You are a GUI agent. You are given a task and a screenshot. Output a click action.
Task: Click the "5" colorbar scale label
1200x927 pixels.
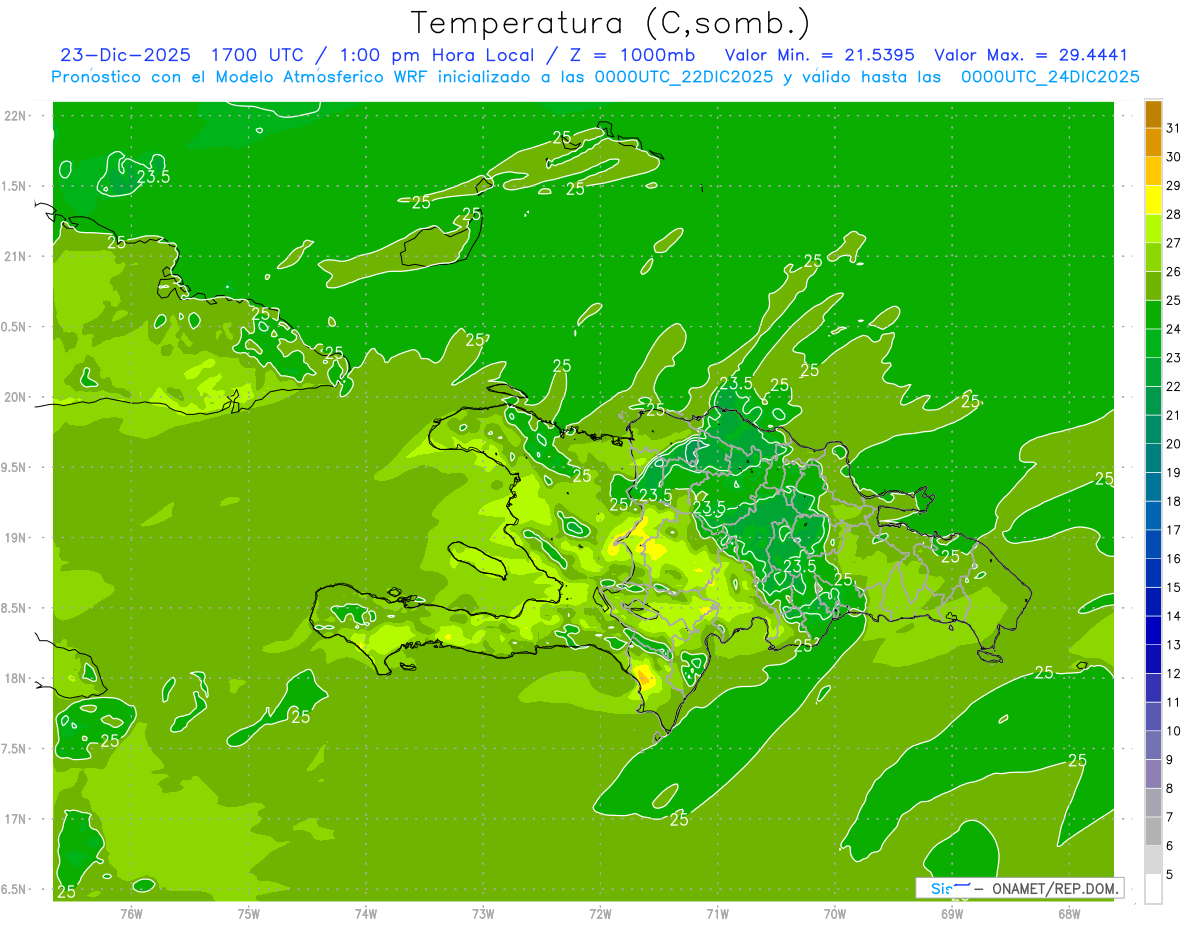pyautogui.click(x=1170, y=875)
